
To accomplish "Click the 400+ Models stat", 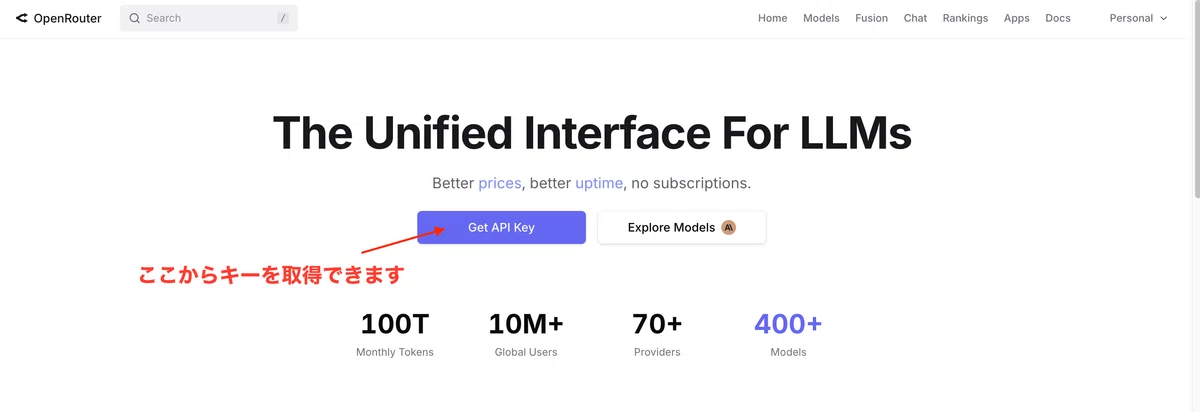I will (788, 334).
